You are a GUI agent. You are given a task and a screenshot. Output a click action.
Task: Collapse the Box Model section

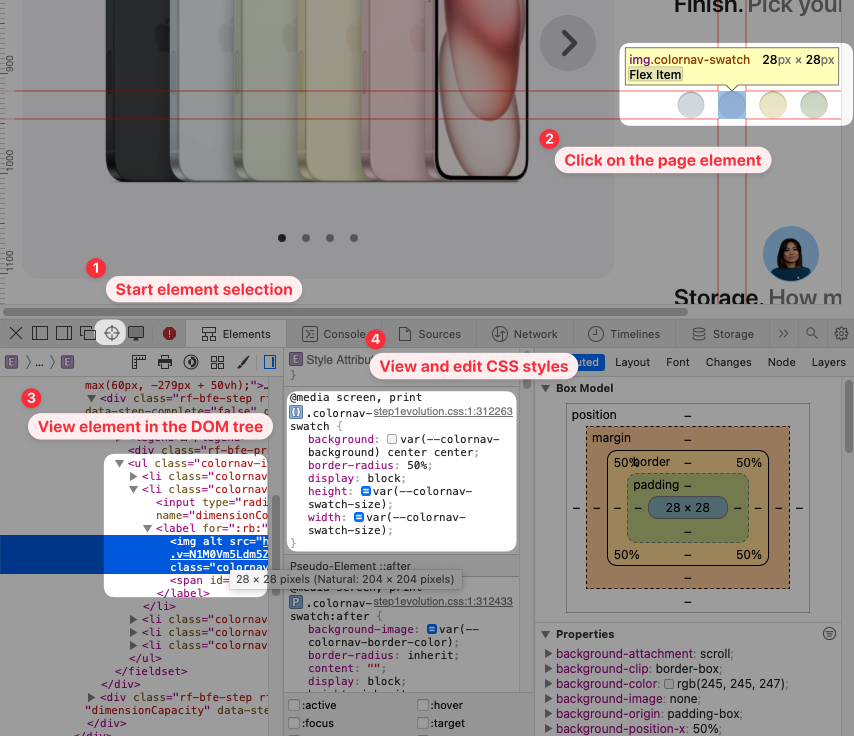pos(545,388)
